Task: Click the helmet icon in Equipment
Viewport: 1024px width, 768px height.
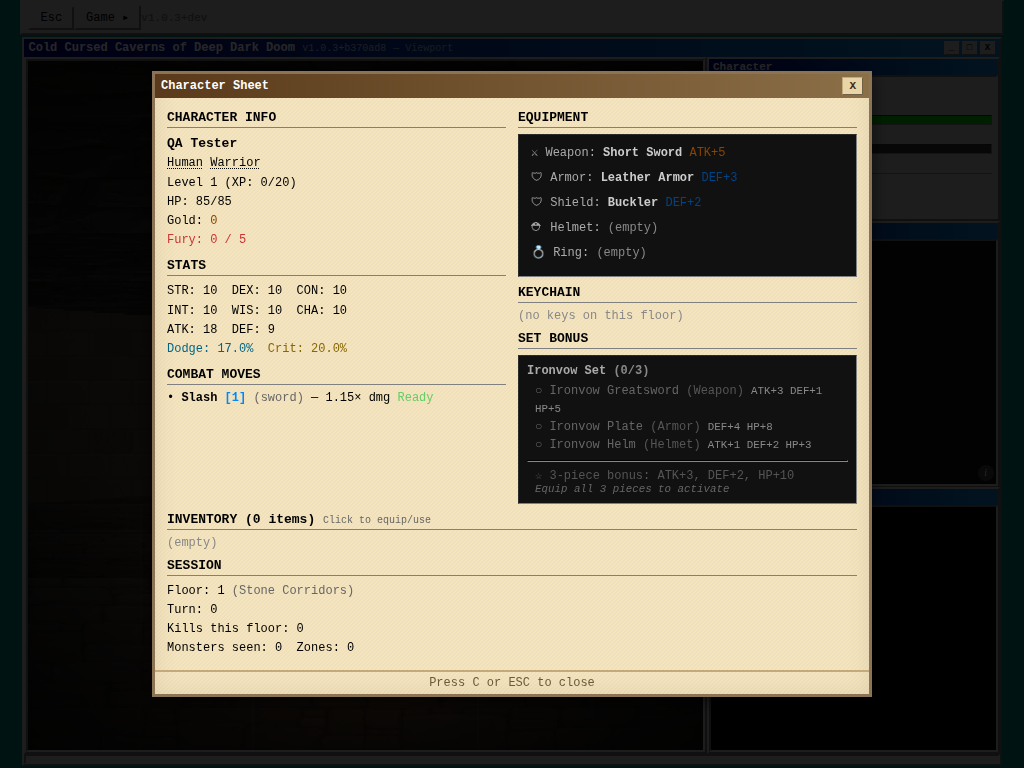Action: 536,227
